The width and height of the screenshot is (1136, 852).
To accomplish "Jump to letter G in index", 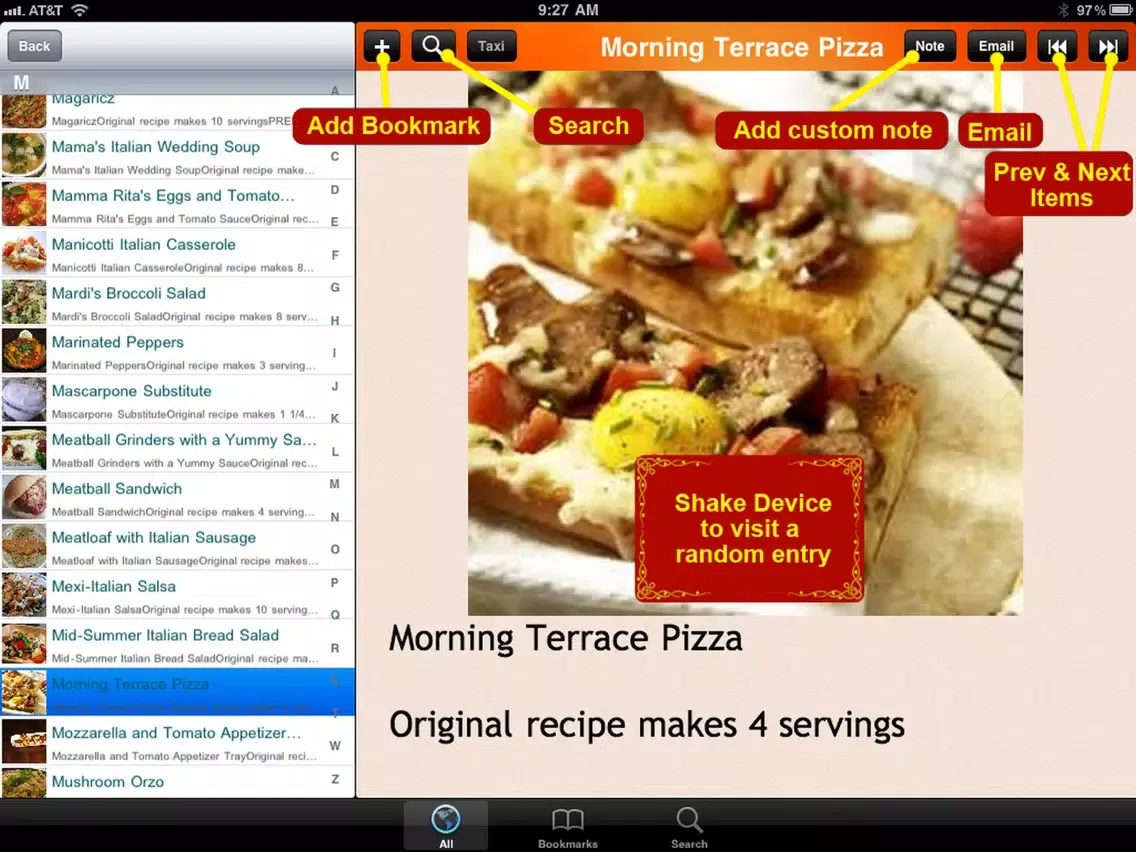I will point(335,288).
